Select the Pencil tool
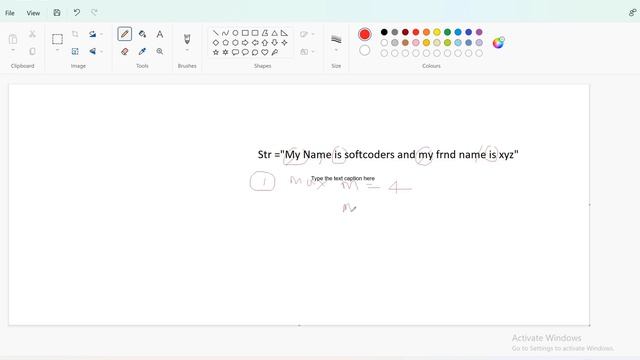 pos(124,34)
